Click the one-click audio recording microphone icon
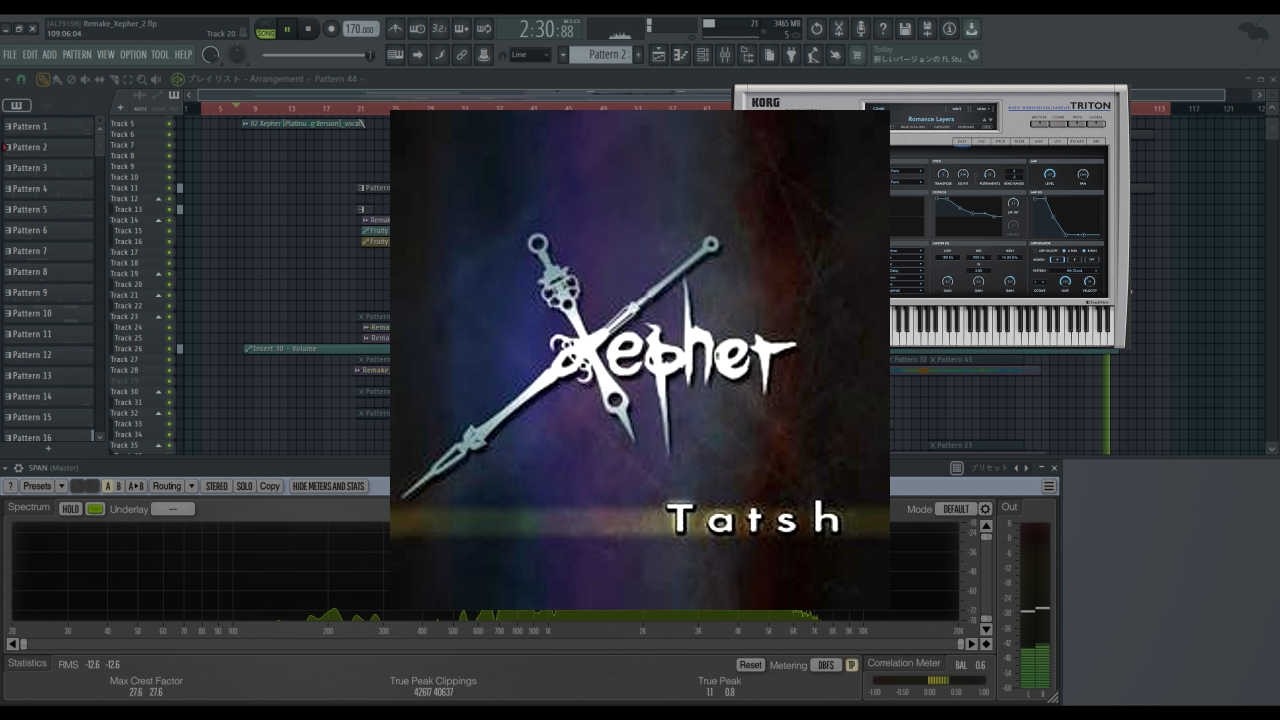The height and width of the screenshot is (720, 1280). click(861, 29)
